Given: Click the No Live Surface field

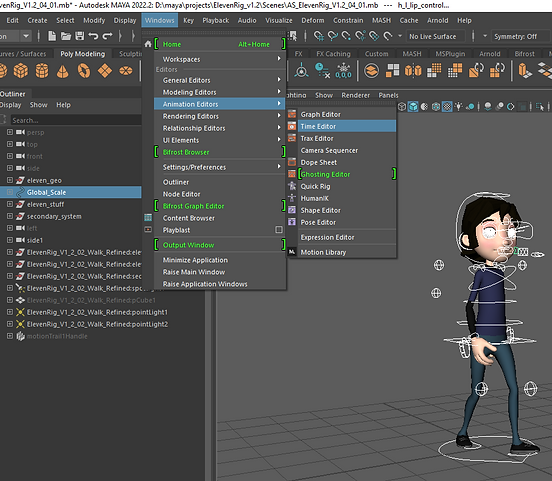Looking at the screenshot, I should (435, 36).
